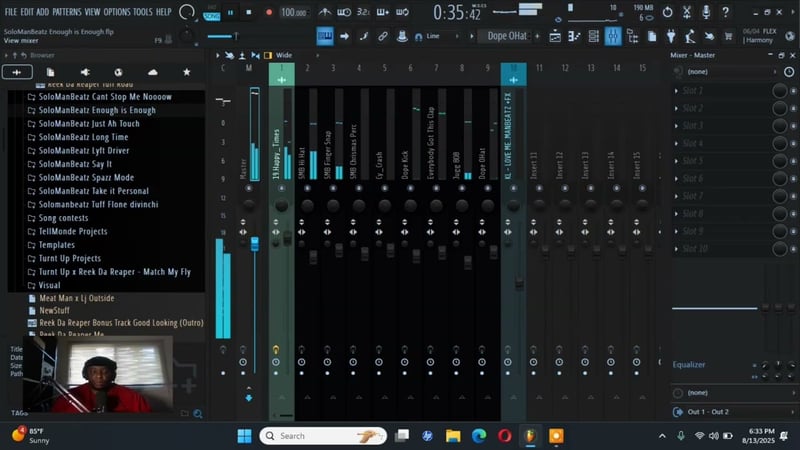Toggle effect Slot 5 enable knob

click(779, 161)
